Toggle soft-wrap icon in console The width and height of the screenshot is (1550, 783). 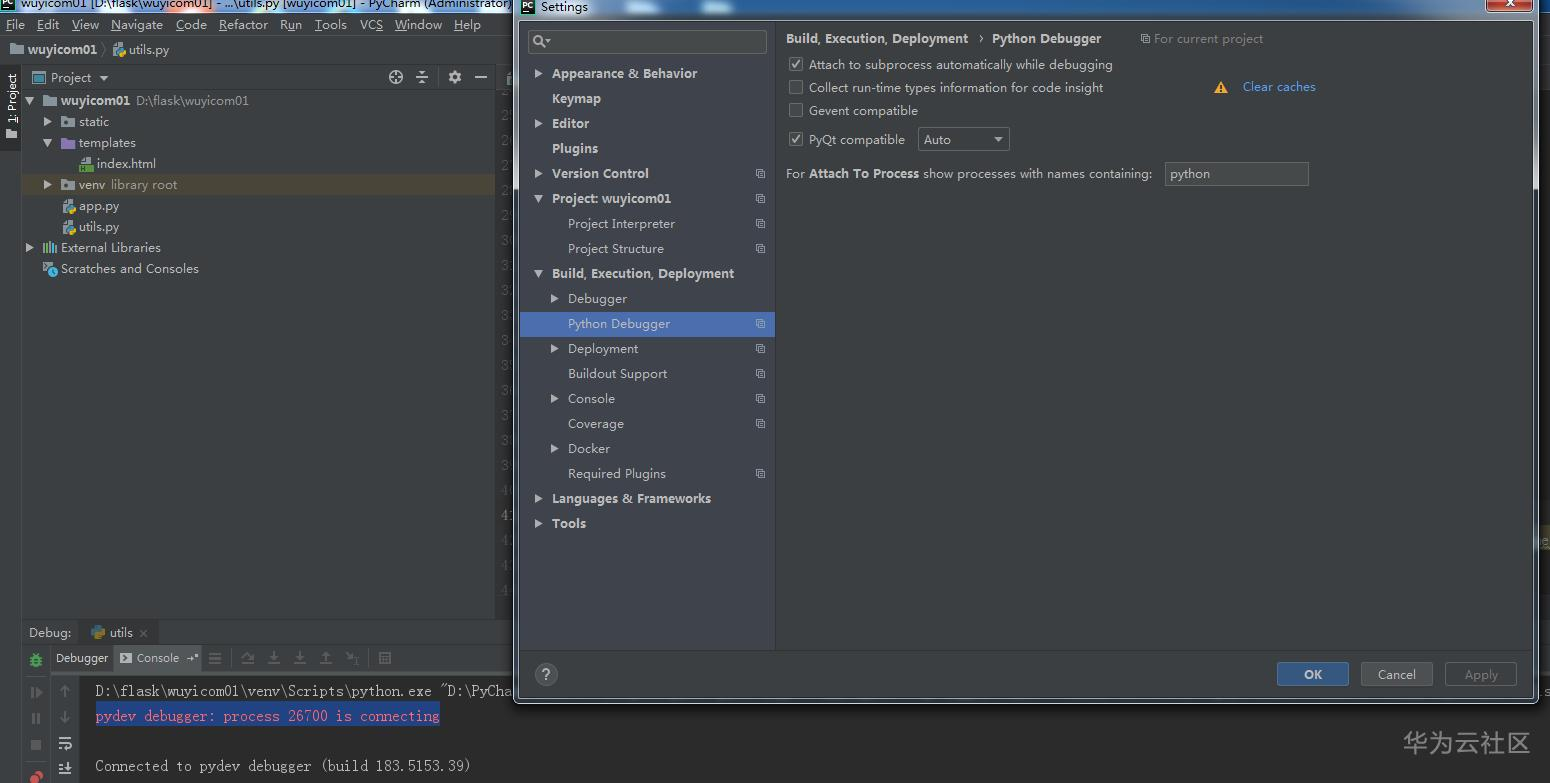(x=65, y=743)
